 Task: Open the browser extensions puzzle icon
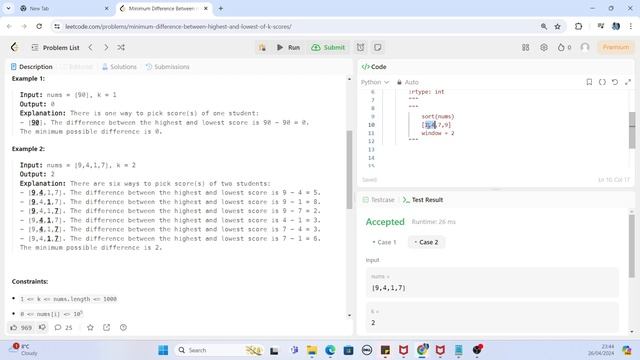578,26
